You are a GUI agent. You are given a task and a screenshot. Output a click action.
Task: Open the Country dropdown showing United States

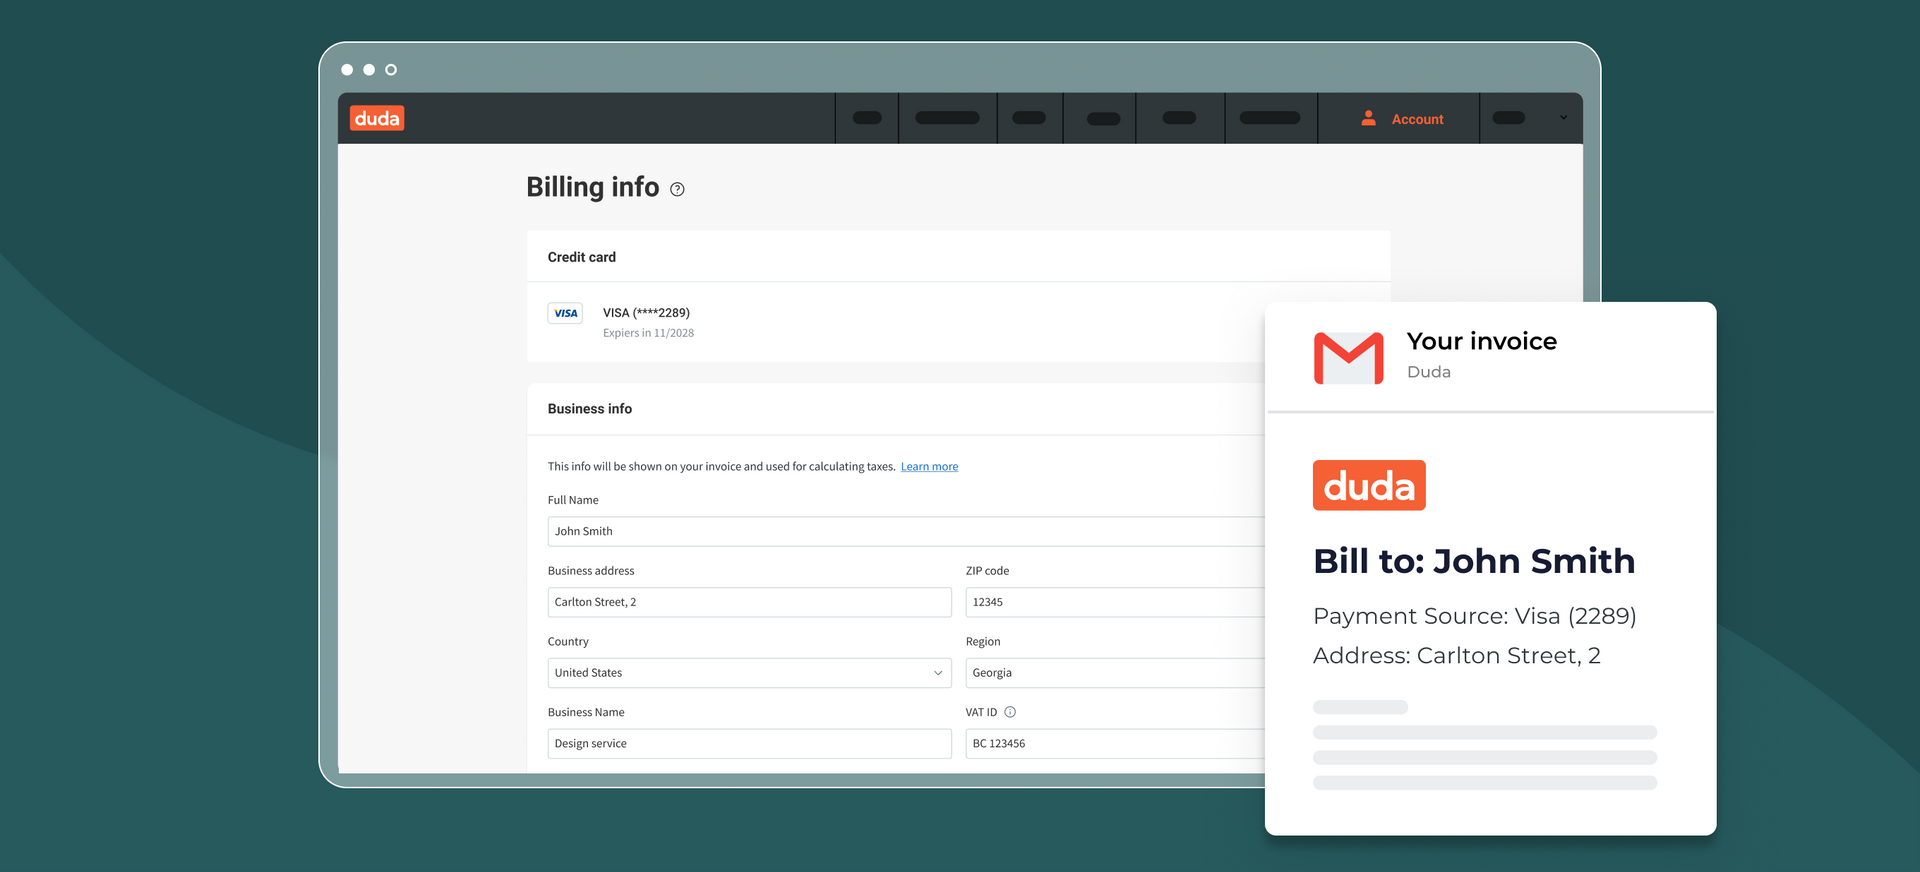pyautogui.click(x=749, y=673)
